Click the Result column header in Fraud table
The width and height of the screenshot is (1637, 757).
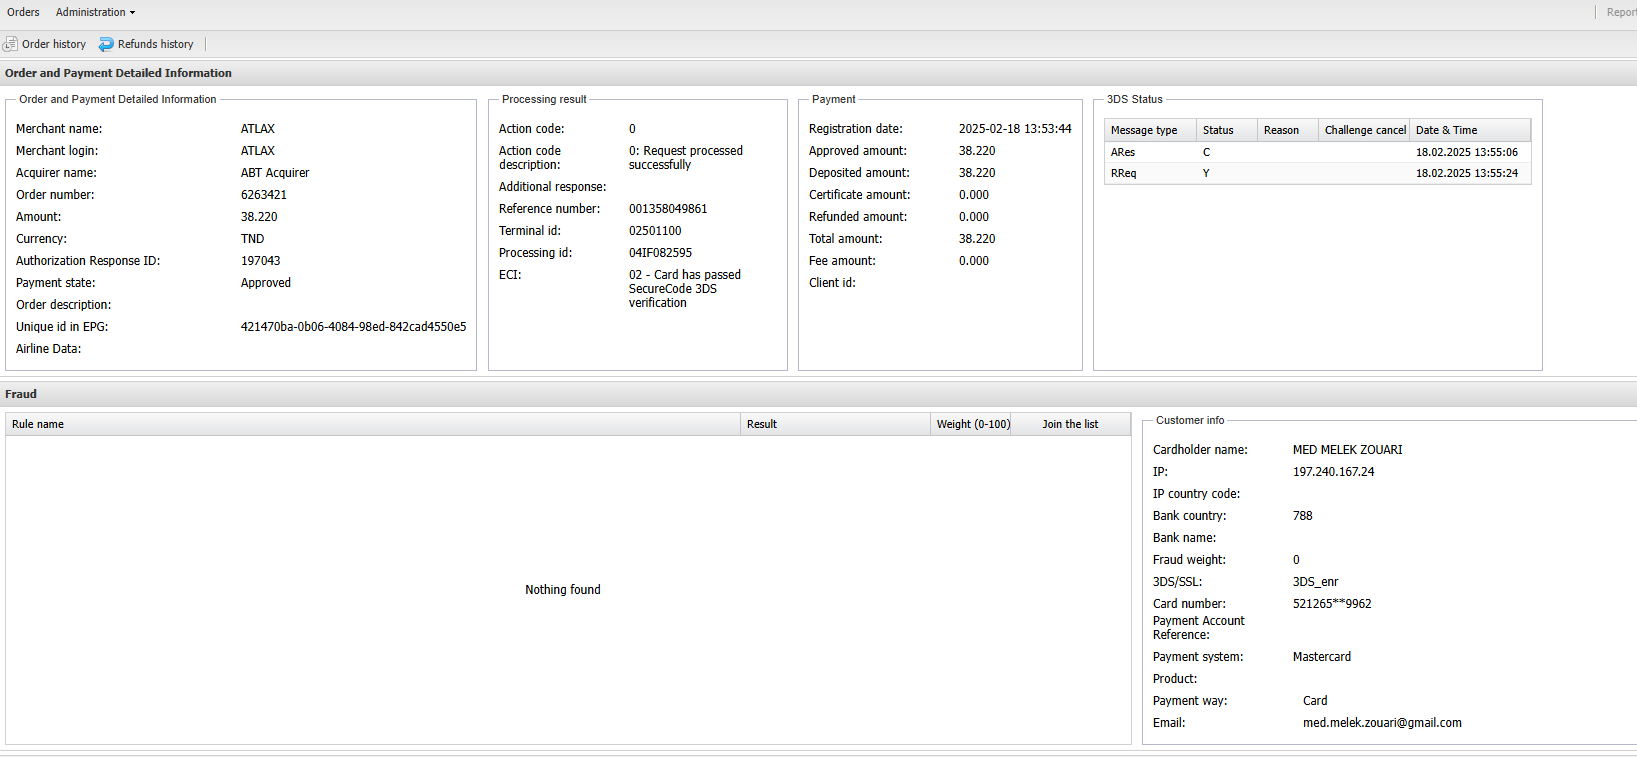coord(761,424)
